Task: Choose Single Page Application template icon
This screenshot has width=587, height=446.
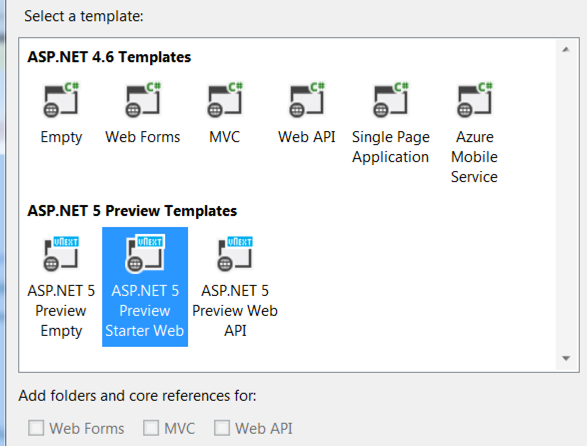Action: pos(391,100)
